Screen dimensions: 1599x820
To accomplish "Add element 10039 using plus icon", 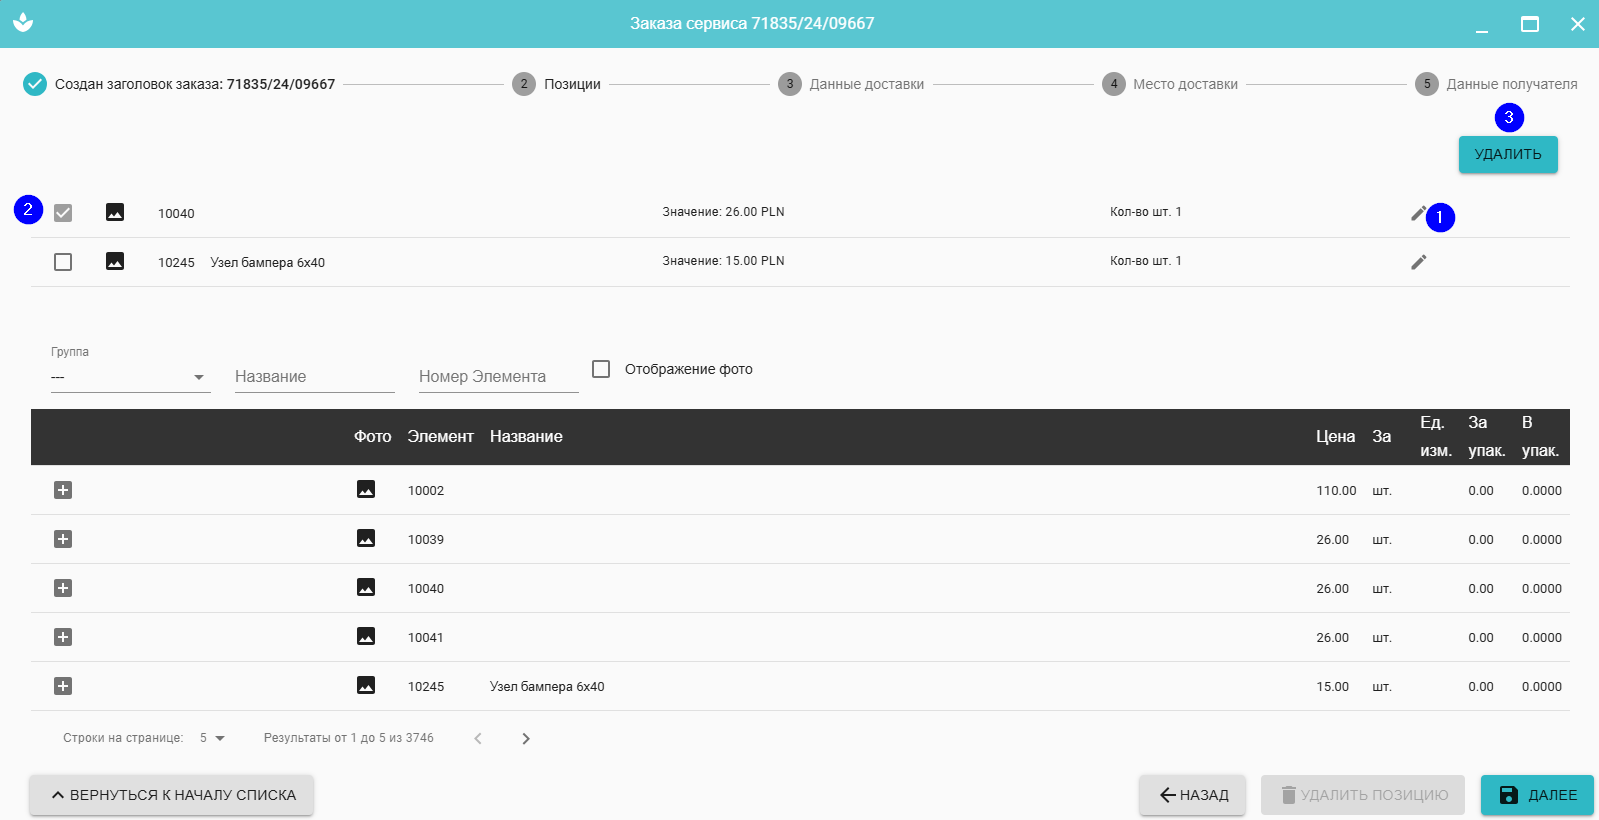I will click(63, 539).
